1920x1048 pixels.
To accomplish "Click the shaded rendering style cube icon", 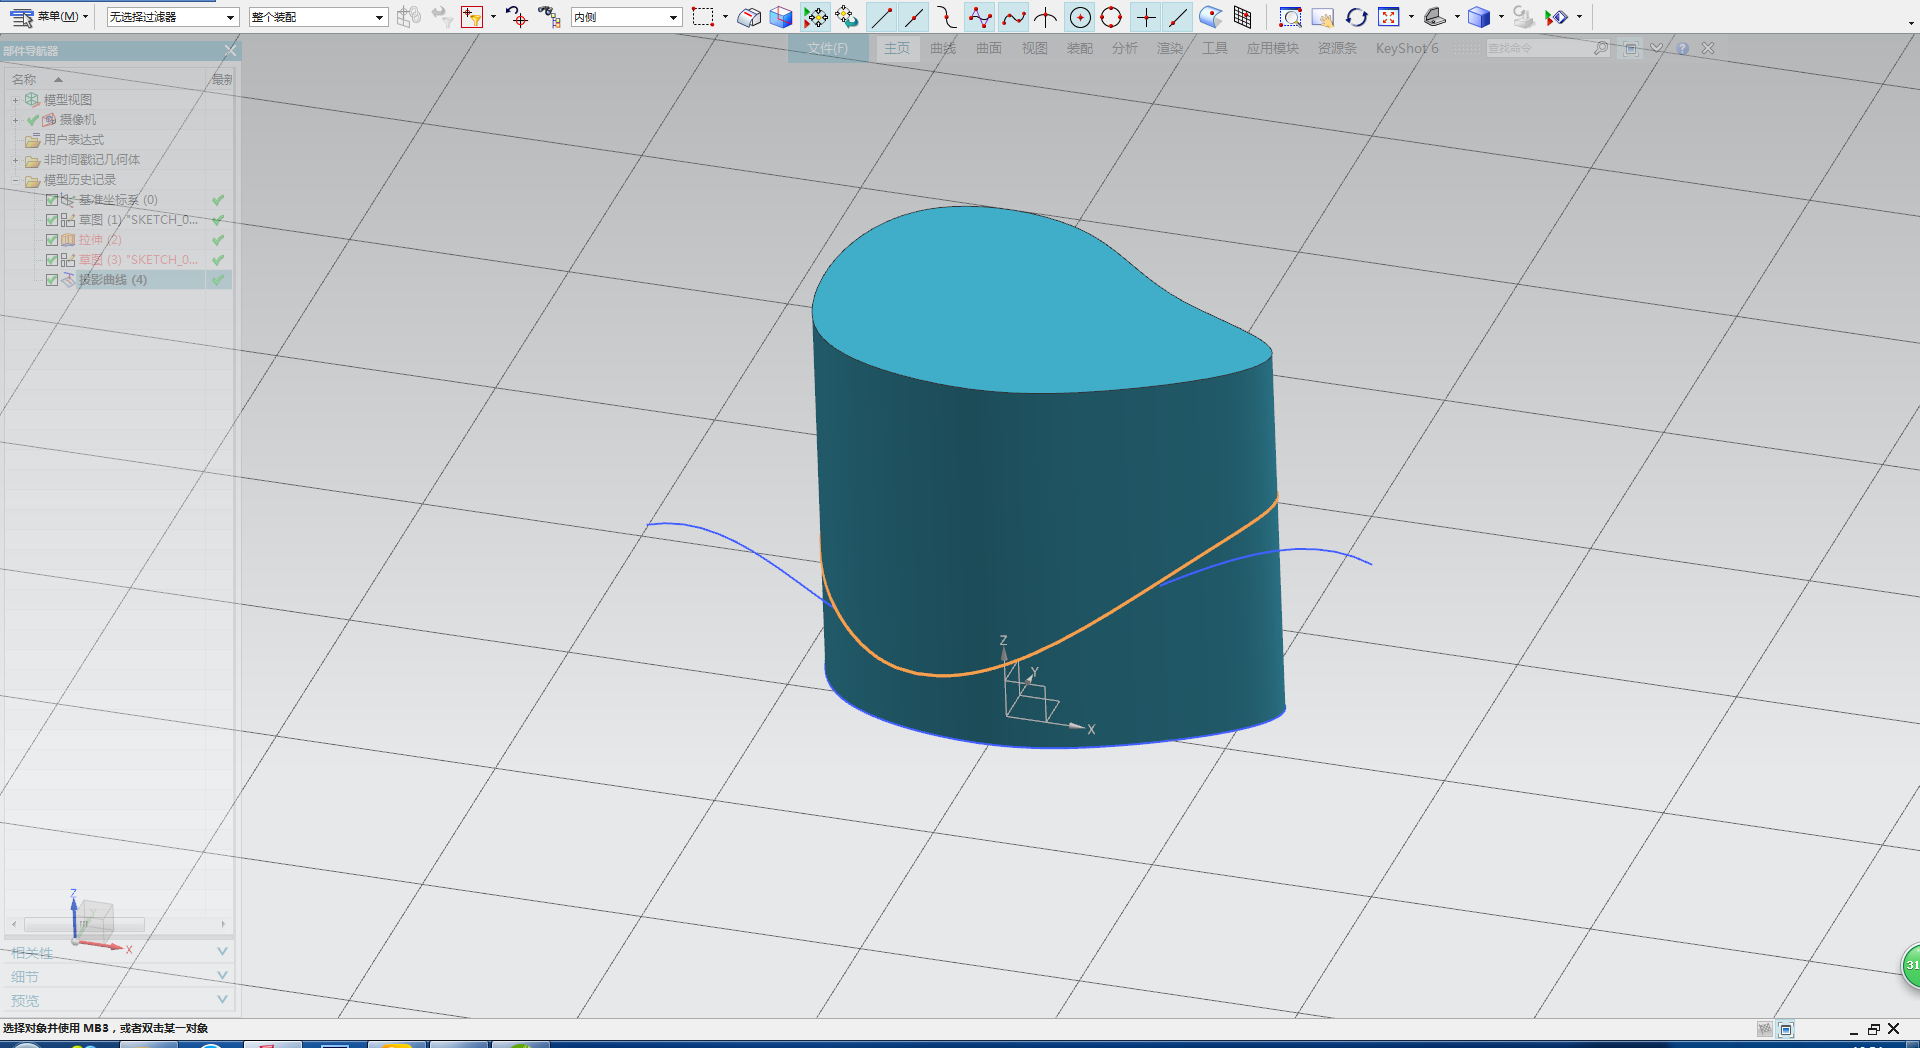I will (x=1479, y=17).
